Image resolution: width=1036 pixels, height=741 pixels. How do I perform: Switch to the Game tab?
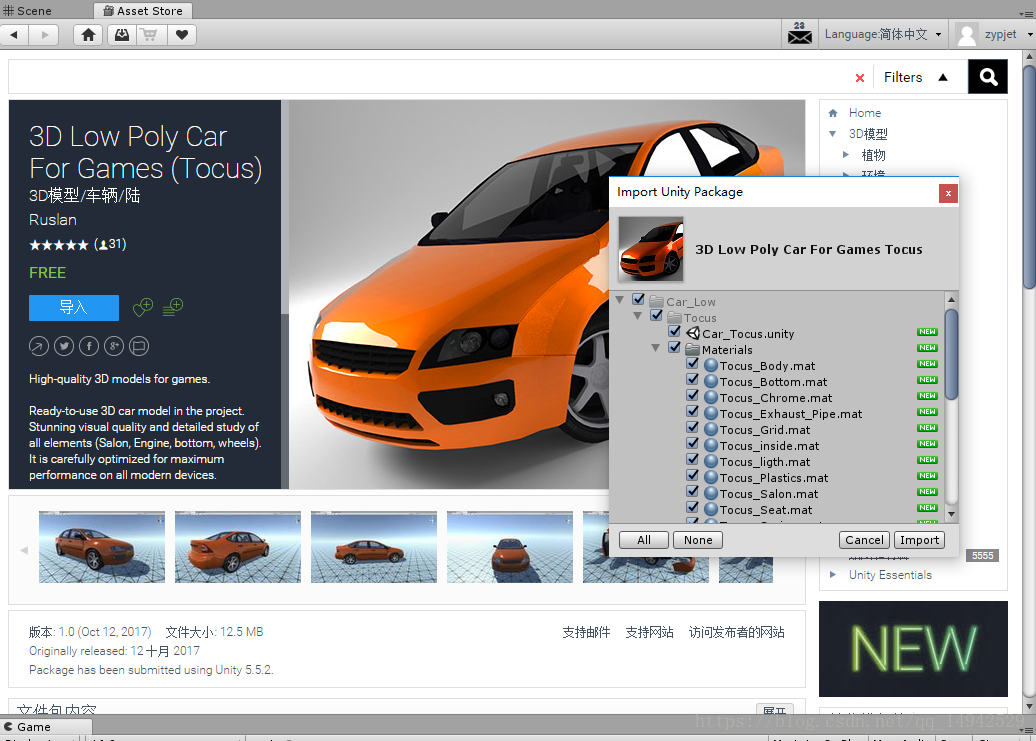(x=28, y=726)
